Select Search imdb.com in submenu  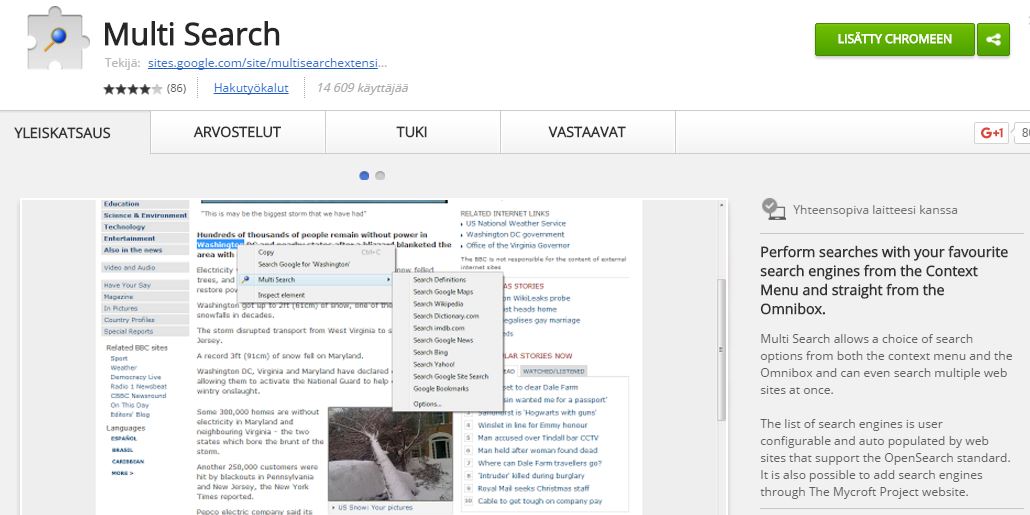(x=439, y=328)
